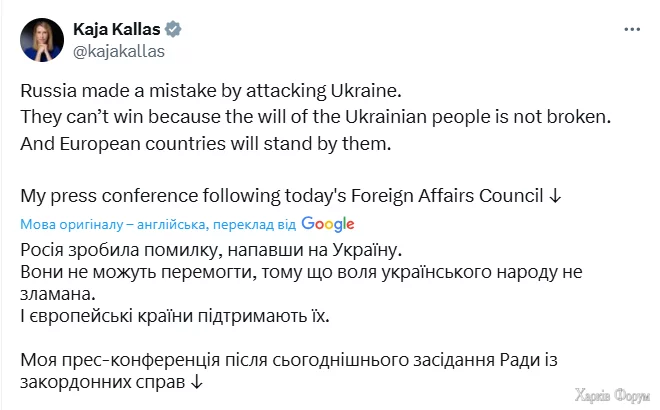Screen dimensions: 660x410
Task: Click the Google logo in translation note
Action: click(326, 223)
